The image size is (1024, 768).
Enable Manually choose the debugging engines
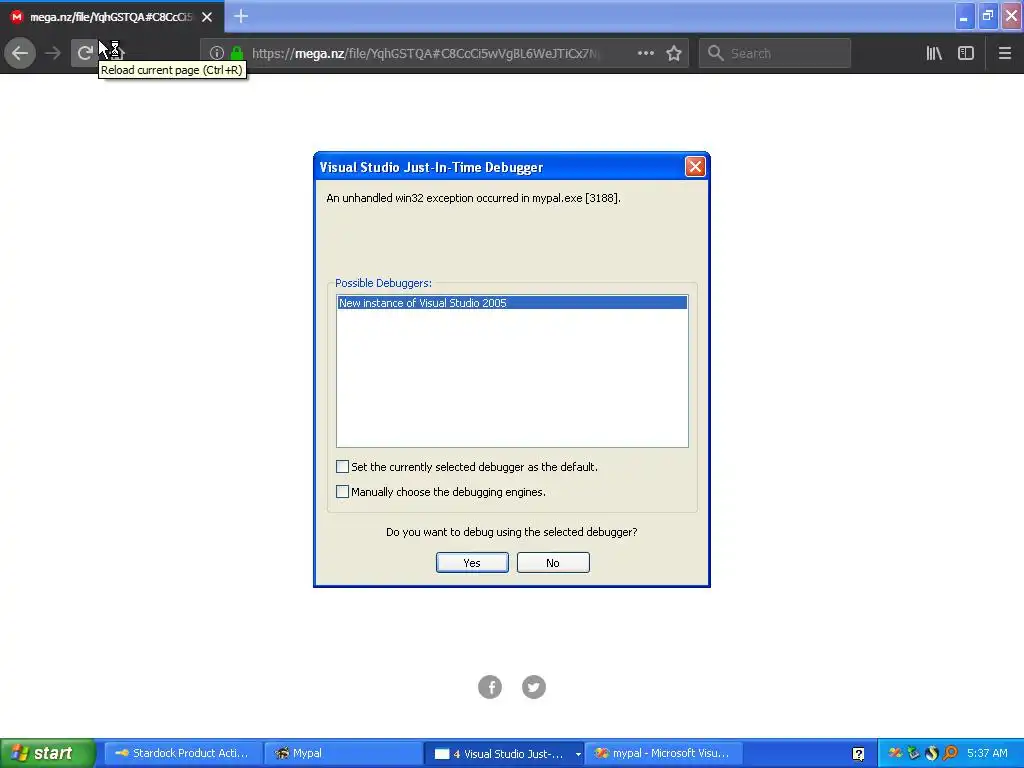(x=342, y=491)
